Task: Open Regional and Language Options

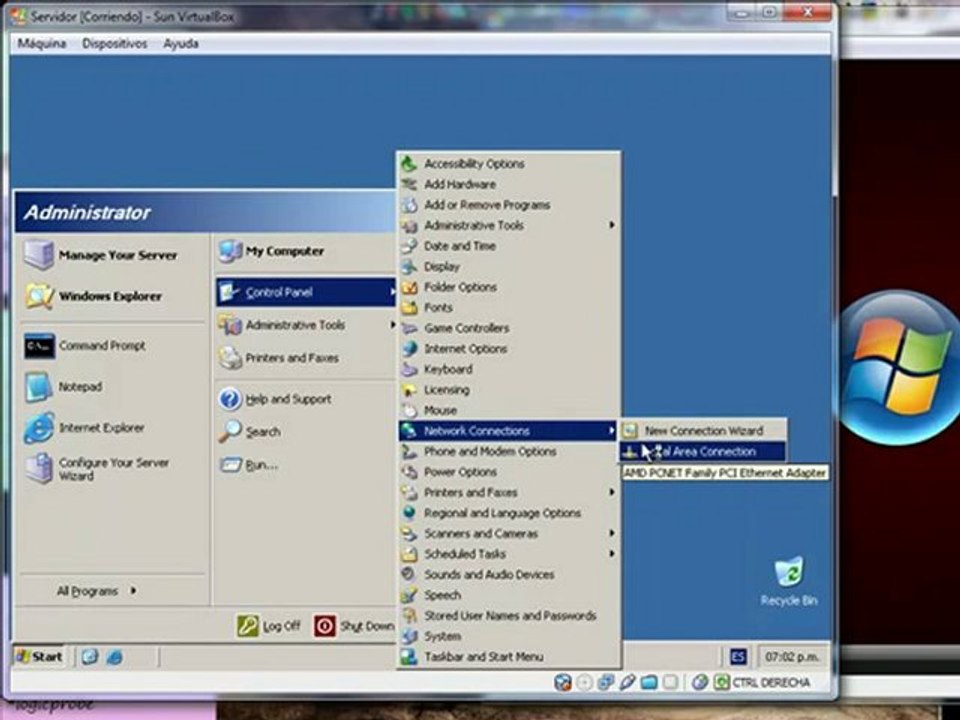Action: click(x=509, y=512)
